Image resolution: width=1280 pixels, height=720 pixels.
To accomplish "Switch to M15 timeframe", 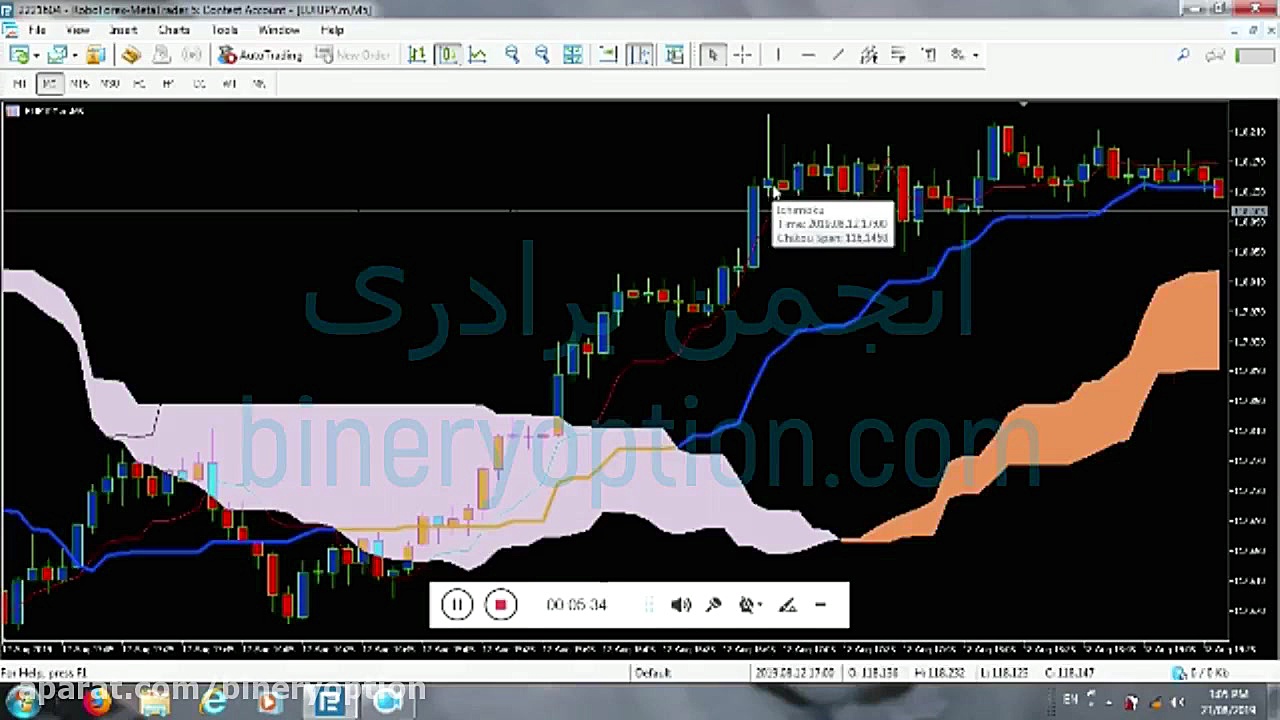I will pyautogui.click(x=79, y=84).
